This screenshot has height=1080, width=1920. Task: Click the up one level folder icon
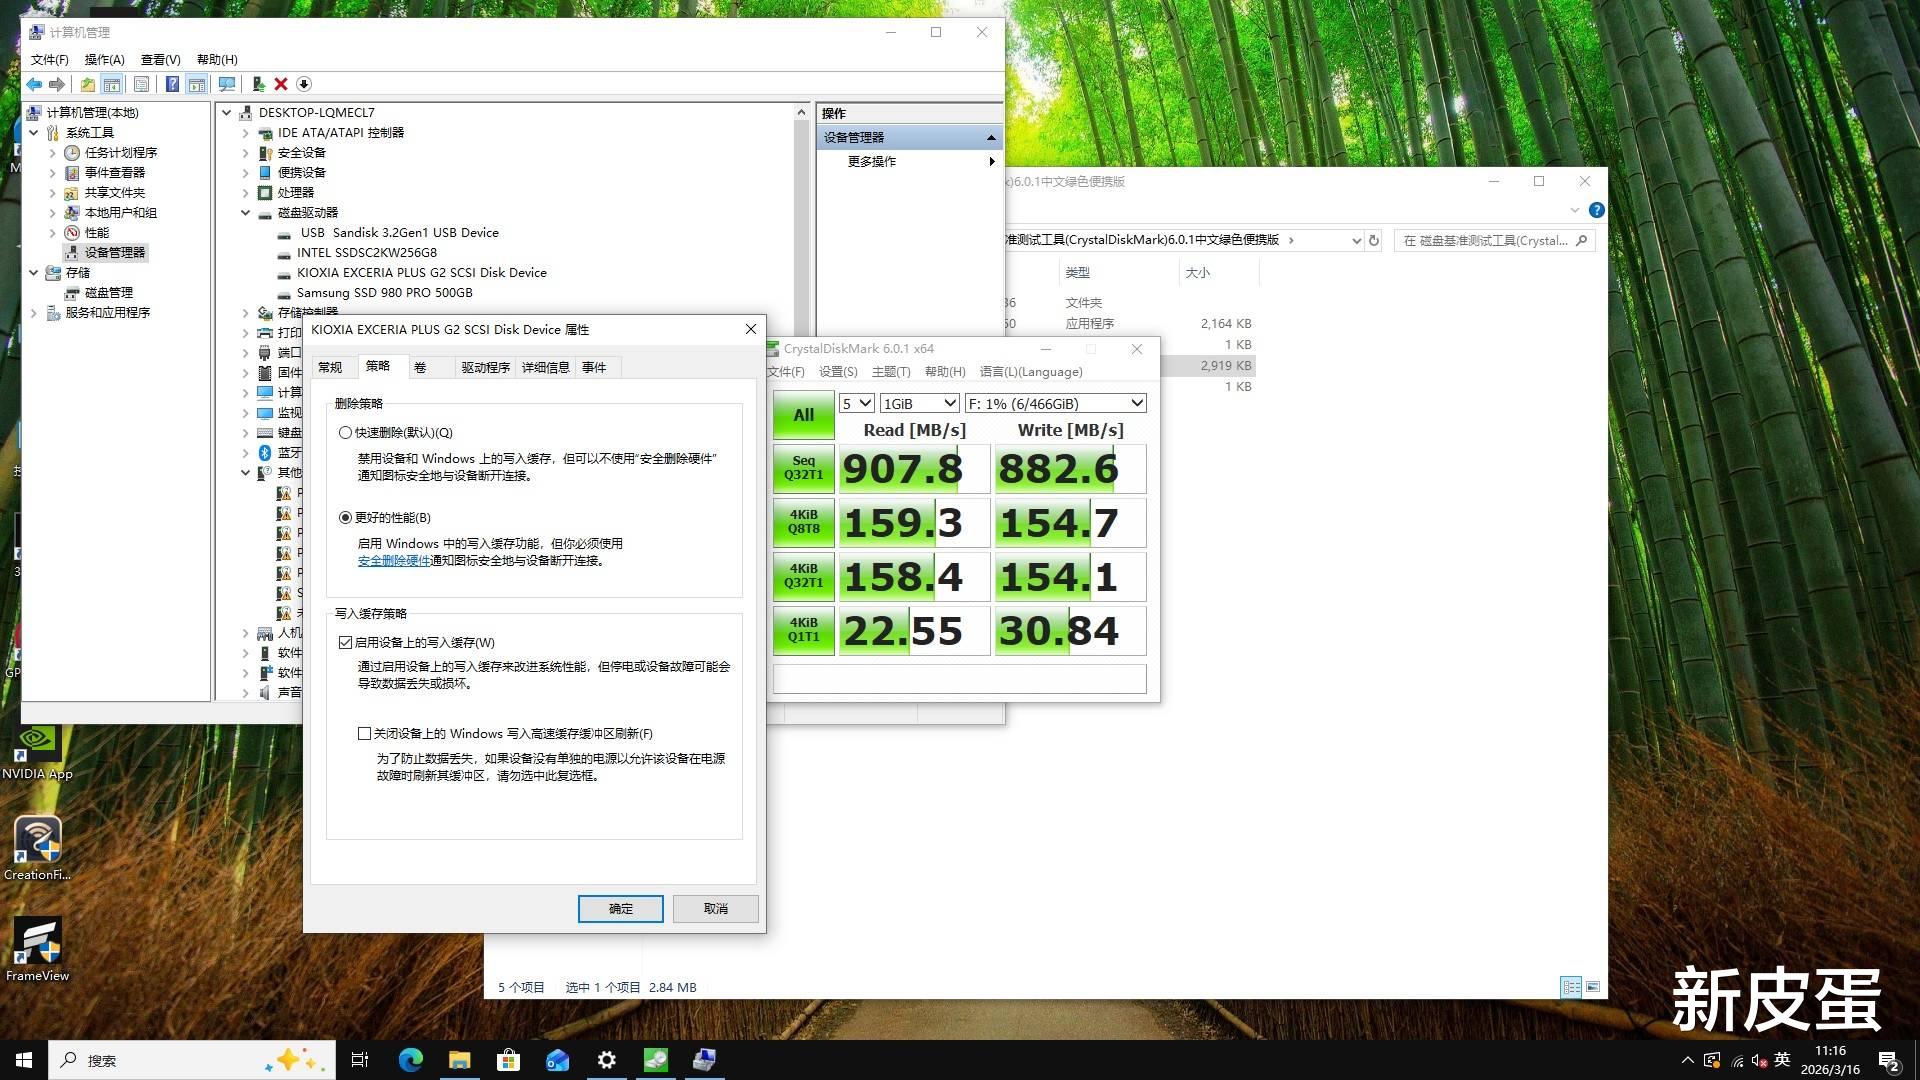[x=88, y=85]
